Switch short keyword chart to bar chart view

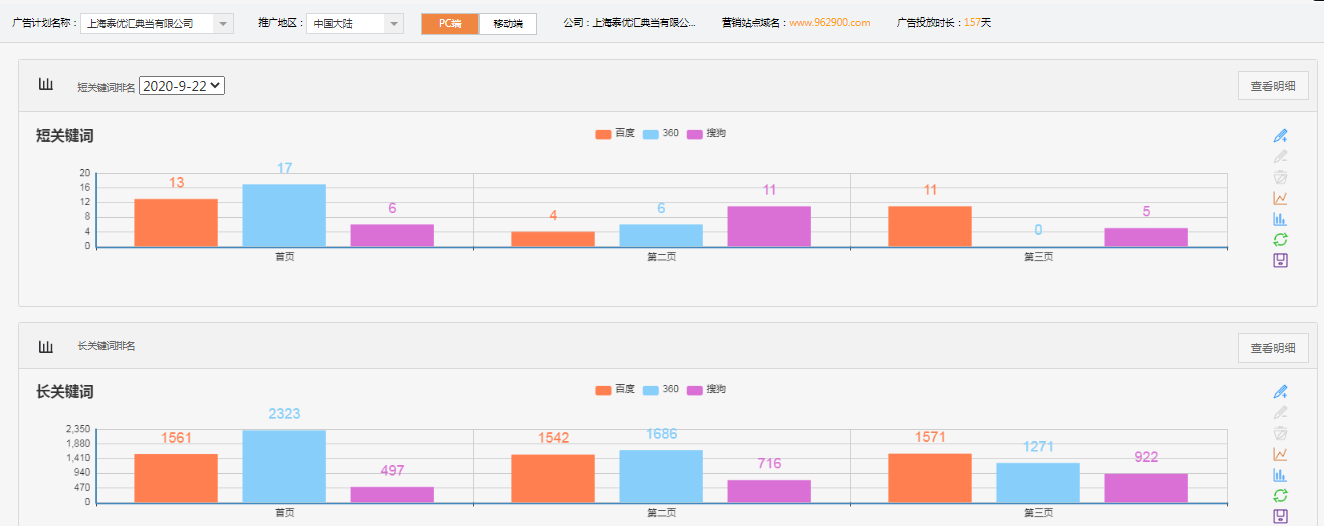click(x=1280, y=219)
